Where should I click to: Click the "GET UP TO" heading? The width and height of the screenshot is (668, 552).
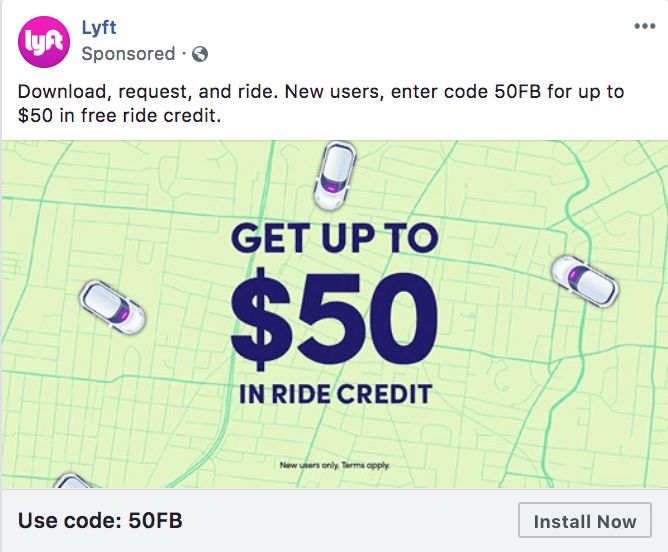[x=334, y=239]
